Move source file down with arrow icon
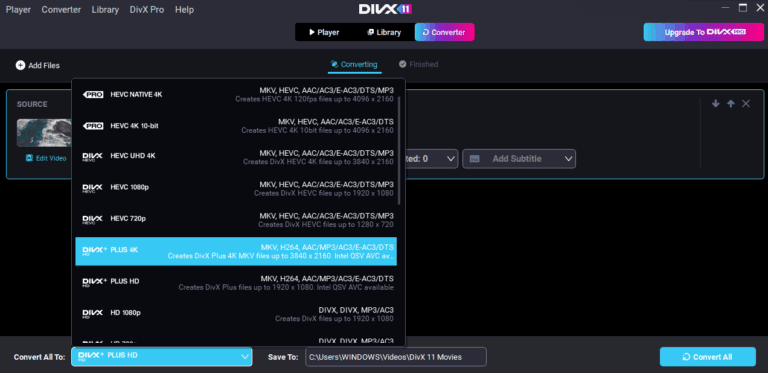This screenshot has height=373, width=768. (x=716, y=104)
